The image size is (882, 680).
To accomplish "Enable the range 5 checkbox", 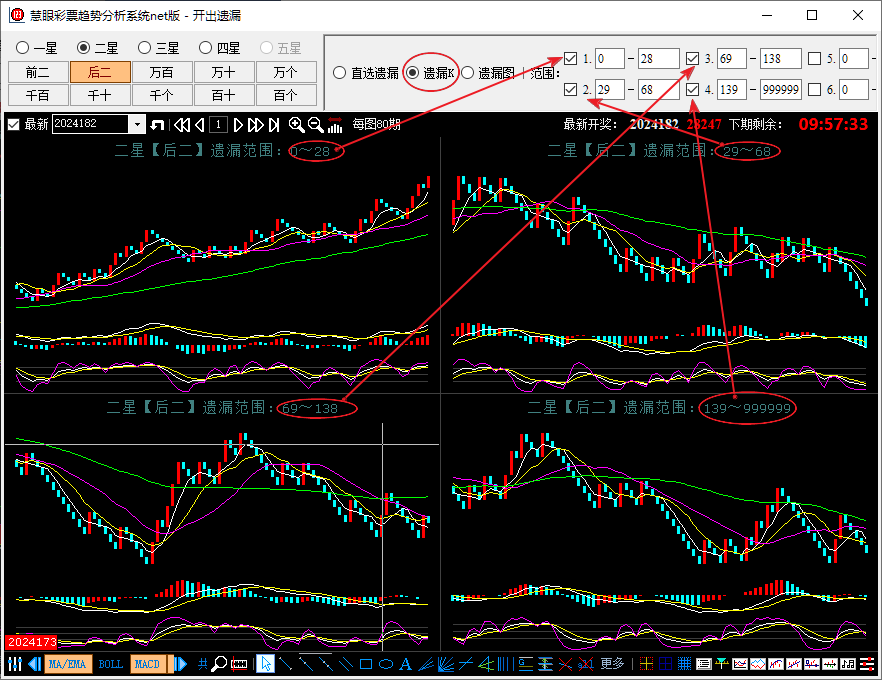I will [815, 58].
